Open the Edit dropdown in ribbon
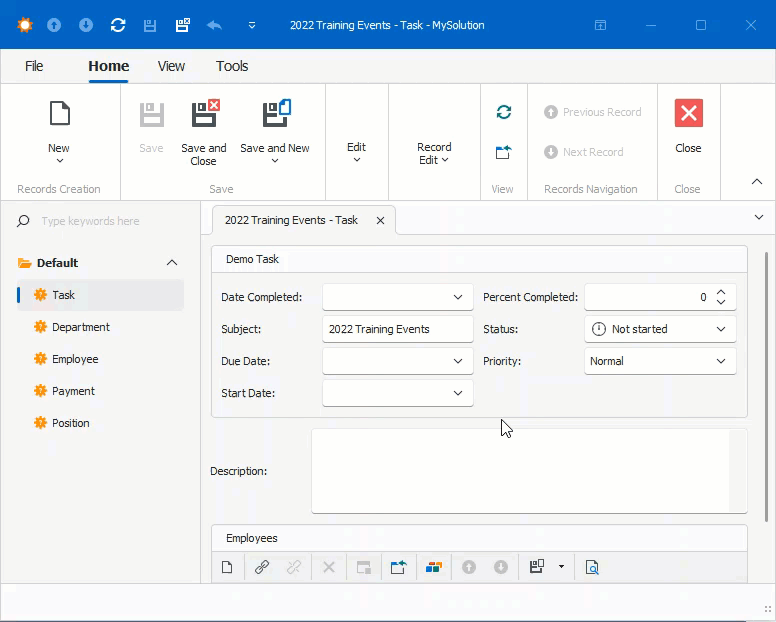776x622 pixels. [x=356, y=152]
